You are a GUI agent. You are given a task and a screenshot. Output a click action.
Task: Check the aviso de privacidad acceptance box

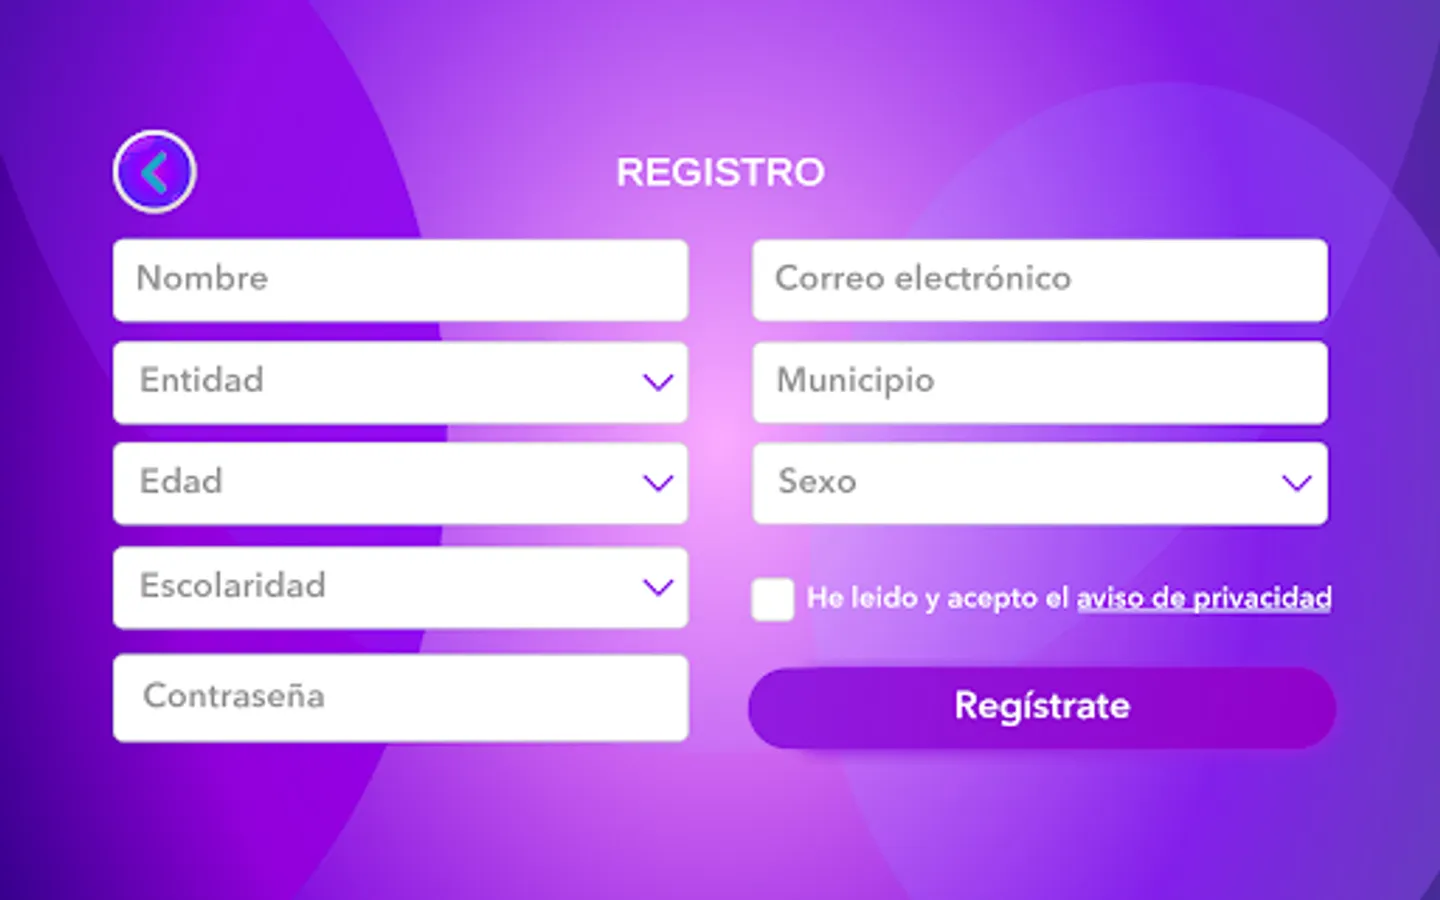(x=772, y=598)
